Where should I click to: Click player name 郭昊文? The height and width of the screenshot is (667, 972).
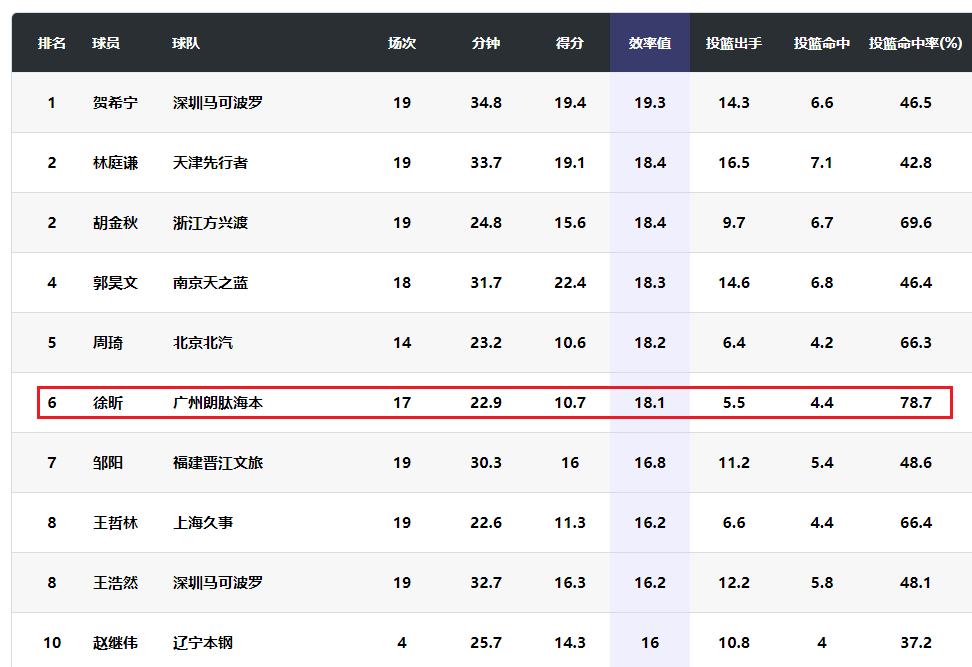(115, 283)
